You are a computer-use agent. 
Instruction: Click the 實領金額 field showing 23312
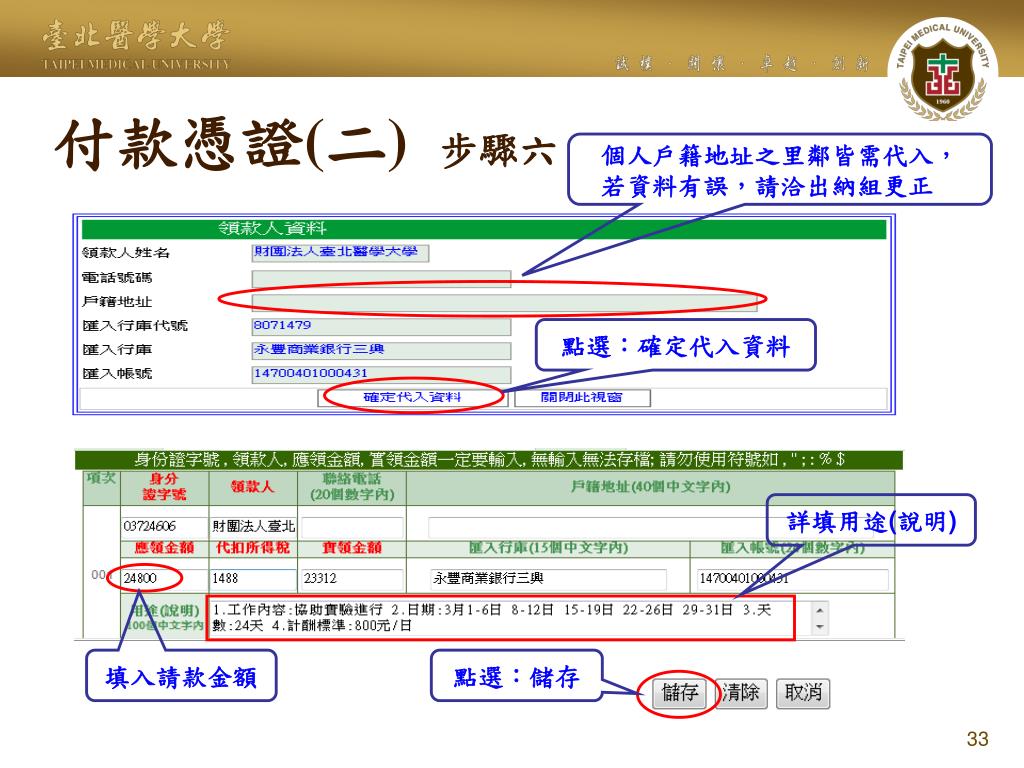tap(352, 578)
